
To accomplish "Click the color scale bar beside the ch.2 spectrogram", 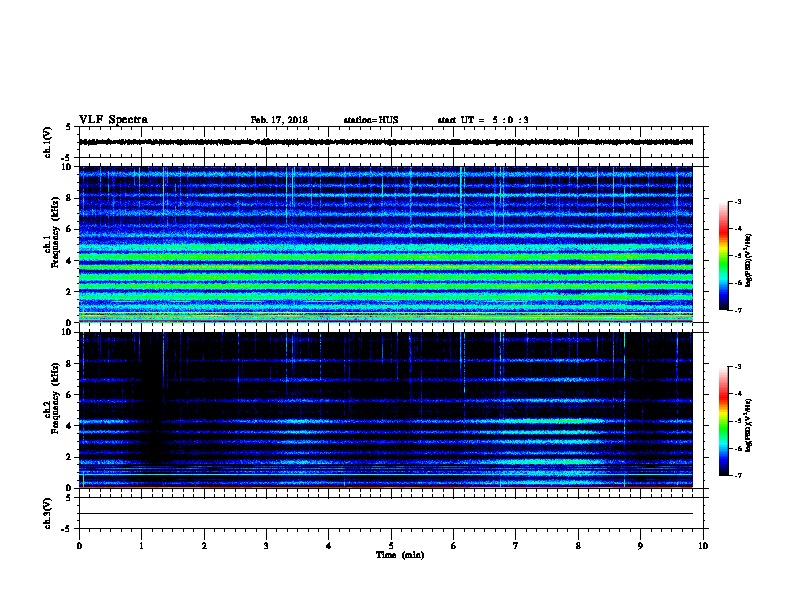I will pyautogui.click(x=723, y=421).
